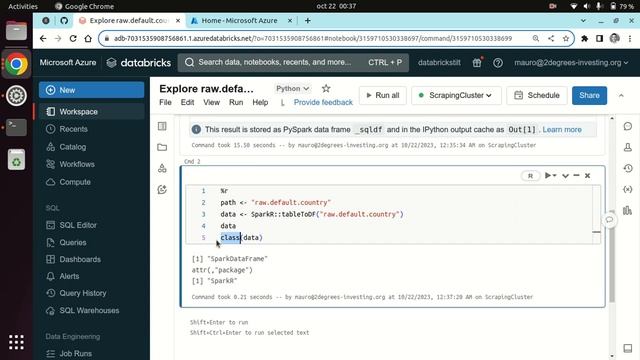Click the R language badge in the cell

click(530, 176)
